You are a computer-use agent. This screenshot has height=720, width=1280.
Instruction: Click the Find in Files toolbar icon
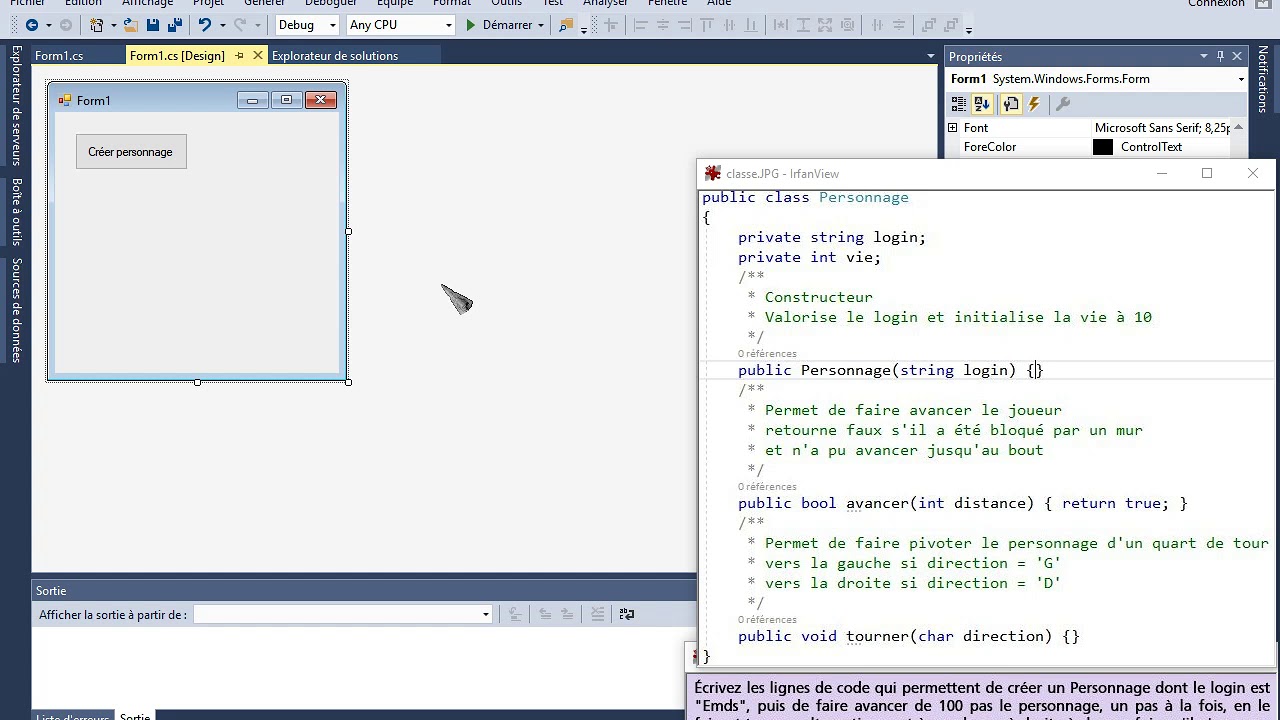pos(567,25)
